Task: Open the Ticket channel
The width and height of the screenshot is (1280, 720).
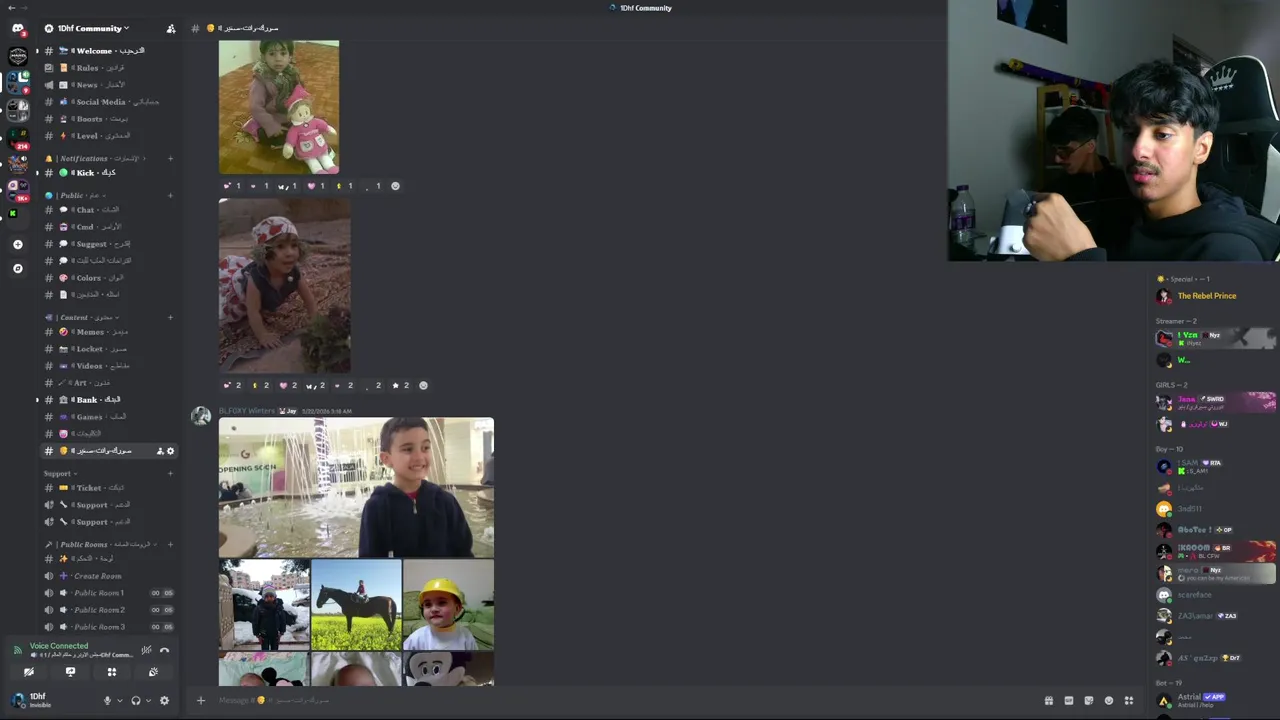Action: (109, 488)
